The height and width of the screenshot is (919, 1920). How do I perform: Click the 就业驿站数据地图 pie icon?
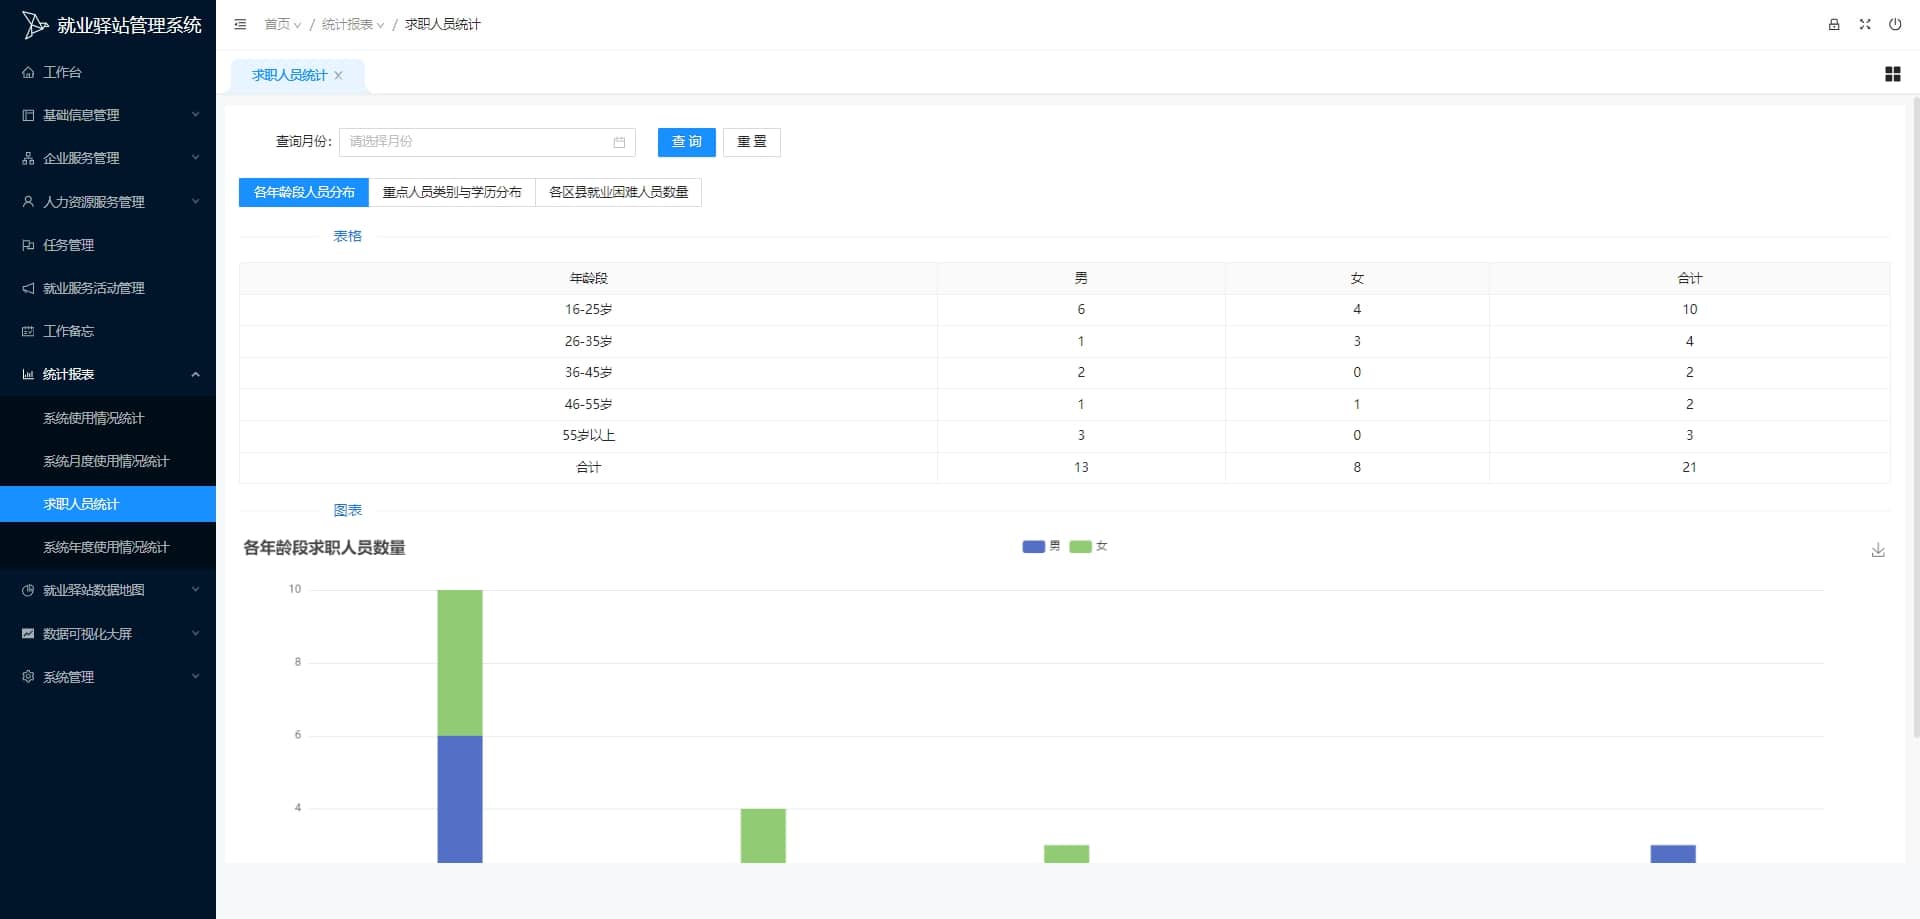(x=28, y=590)
